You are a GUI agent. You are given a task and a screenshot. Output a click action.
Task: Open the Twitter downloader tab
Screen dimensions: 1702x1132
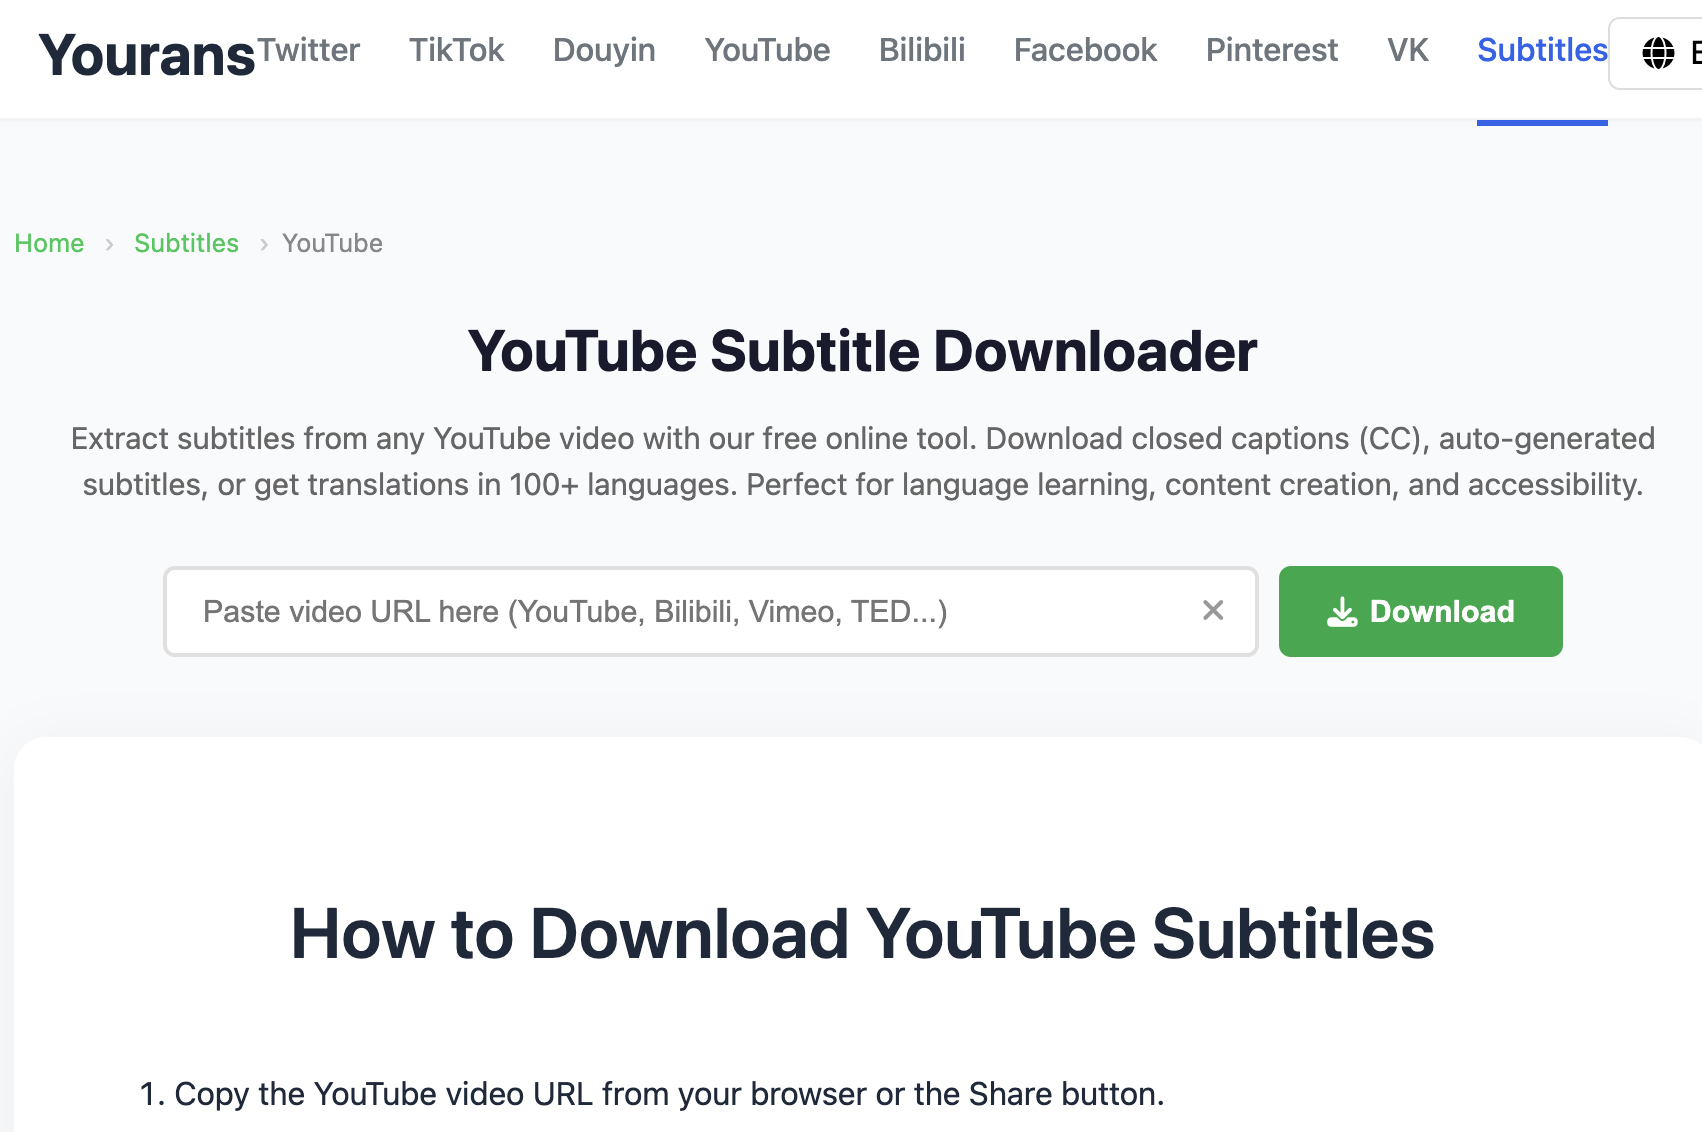309,50
